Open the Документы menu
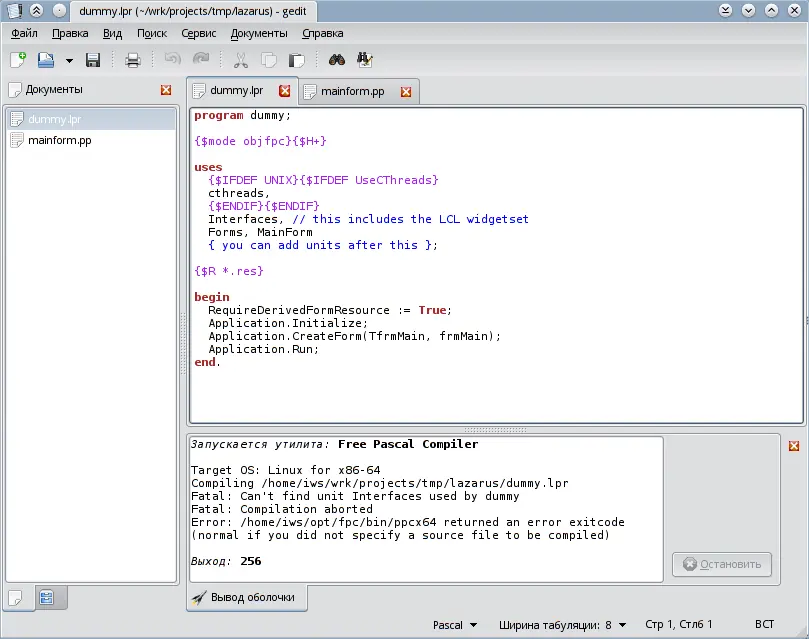This screenshot has width=809, height=639. 259,34
